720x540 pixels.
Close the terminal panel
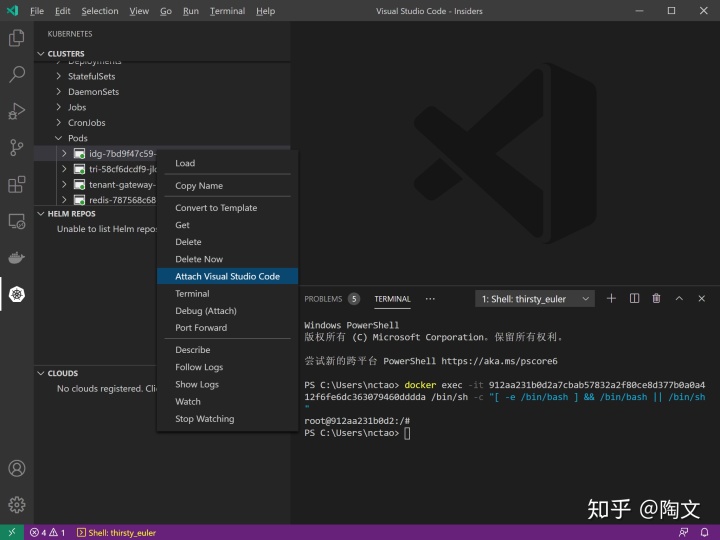click(x=702, y=298)
